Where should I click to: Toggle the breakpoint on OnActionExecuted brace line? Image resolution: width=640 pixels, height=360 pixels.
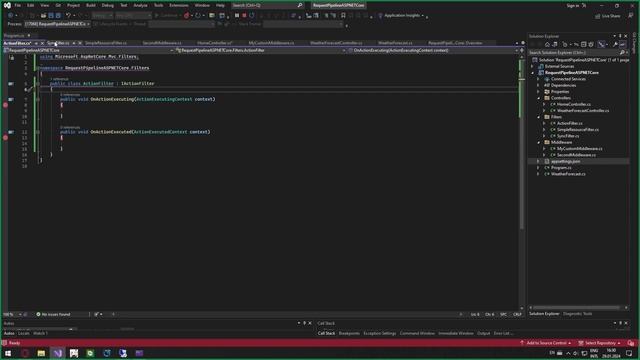(x=5, y=138)
